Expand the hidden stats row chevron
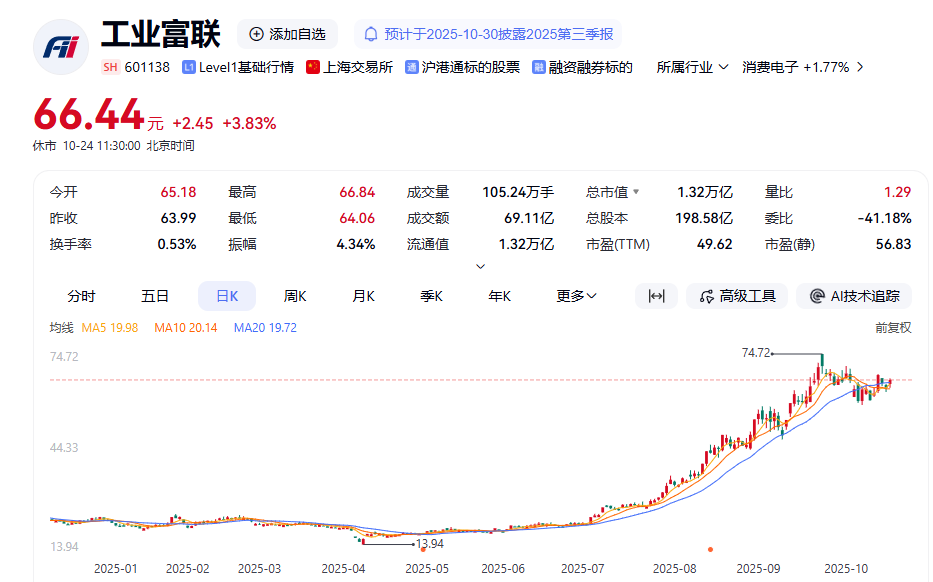The width and height of the screenshot is (933, 582). (x=480, y=264)
